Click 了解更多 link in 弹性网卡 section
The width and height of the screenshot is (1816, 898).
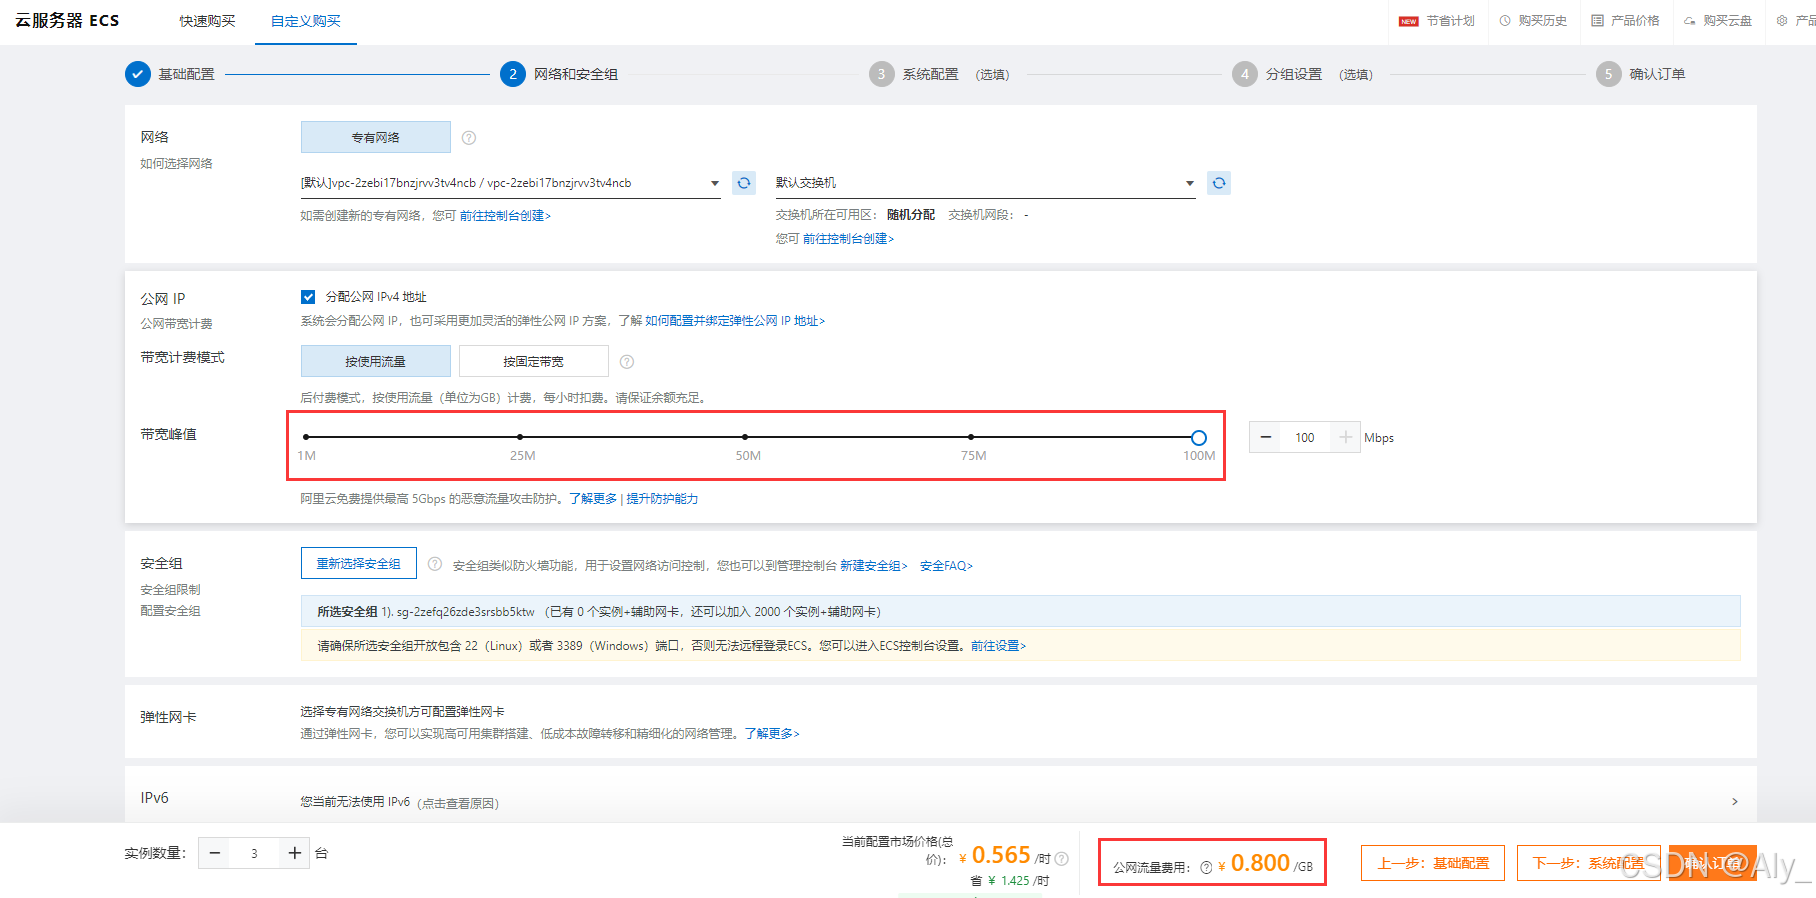click(772, 734)
